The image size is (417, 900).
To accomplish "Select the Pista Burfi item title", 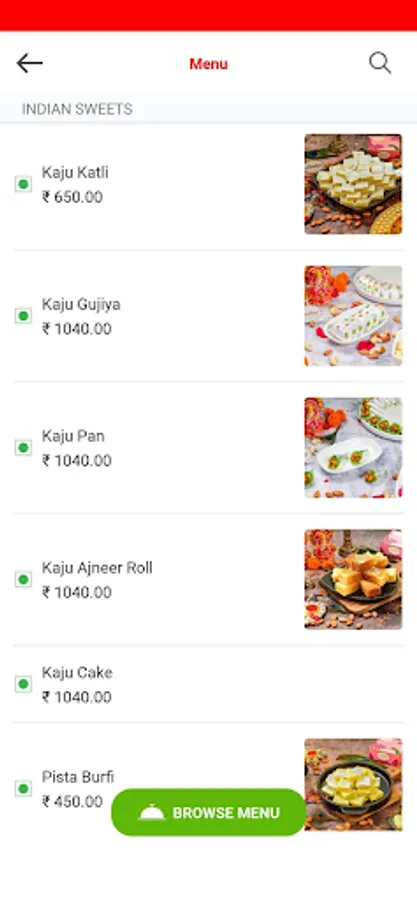I will (78, 777).
